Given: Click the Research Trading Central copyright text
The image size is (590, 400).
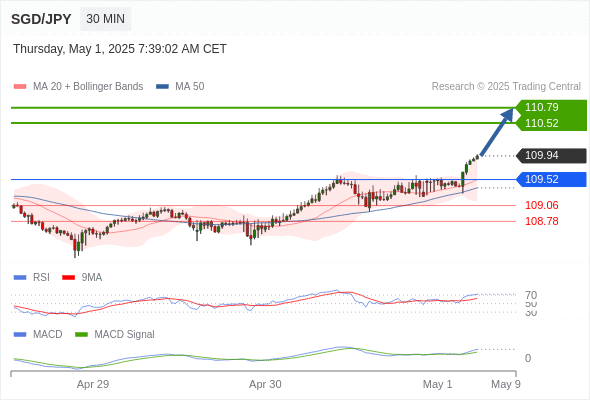Looking at the screenshot, I should (506, 87).
